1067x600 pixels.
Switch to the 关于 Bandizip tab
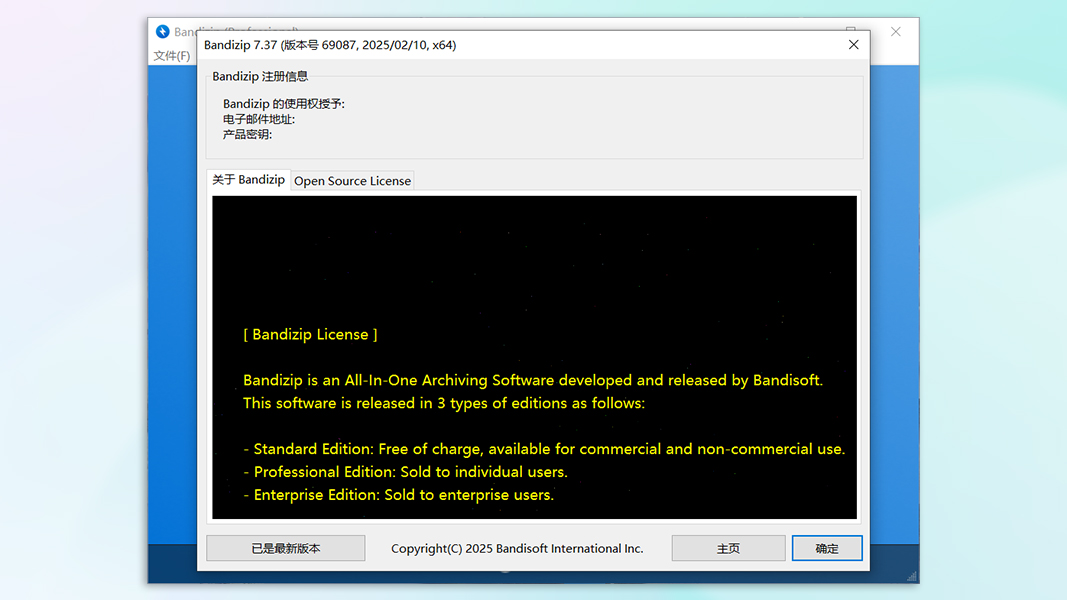[x=248, y=180]
